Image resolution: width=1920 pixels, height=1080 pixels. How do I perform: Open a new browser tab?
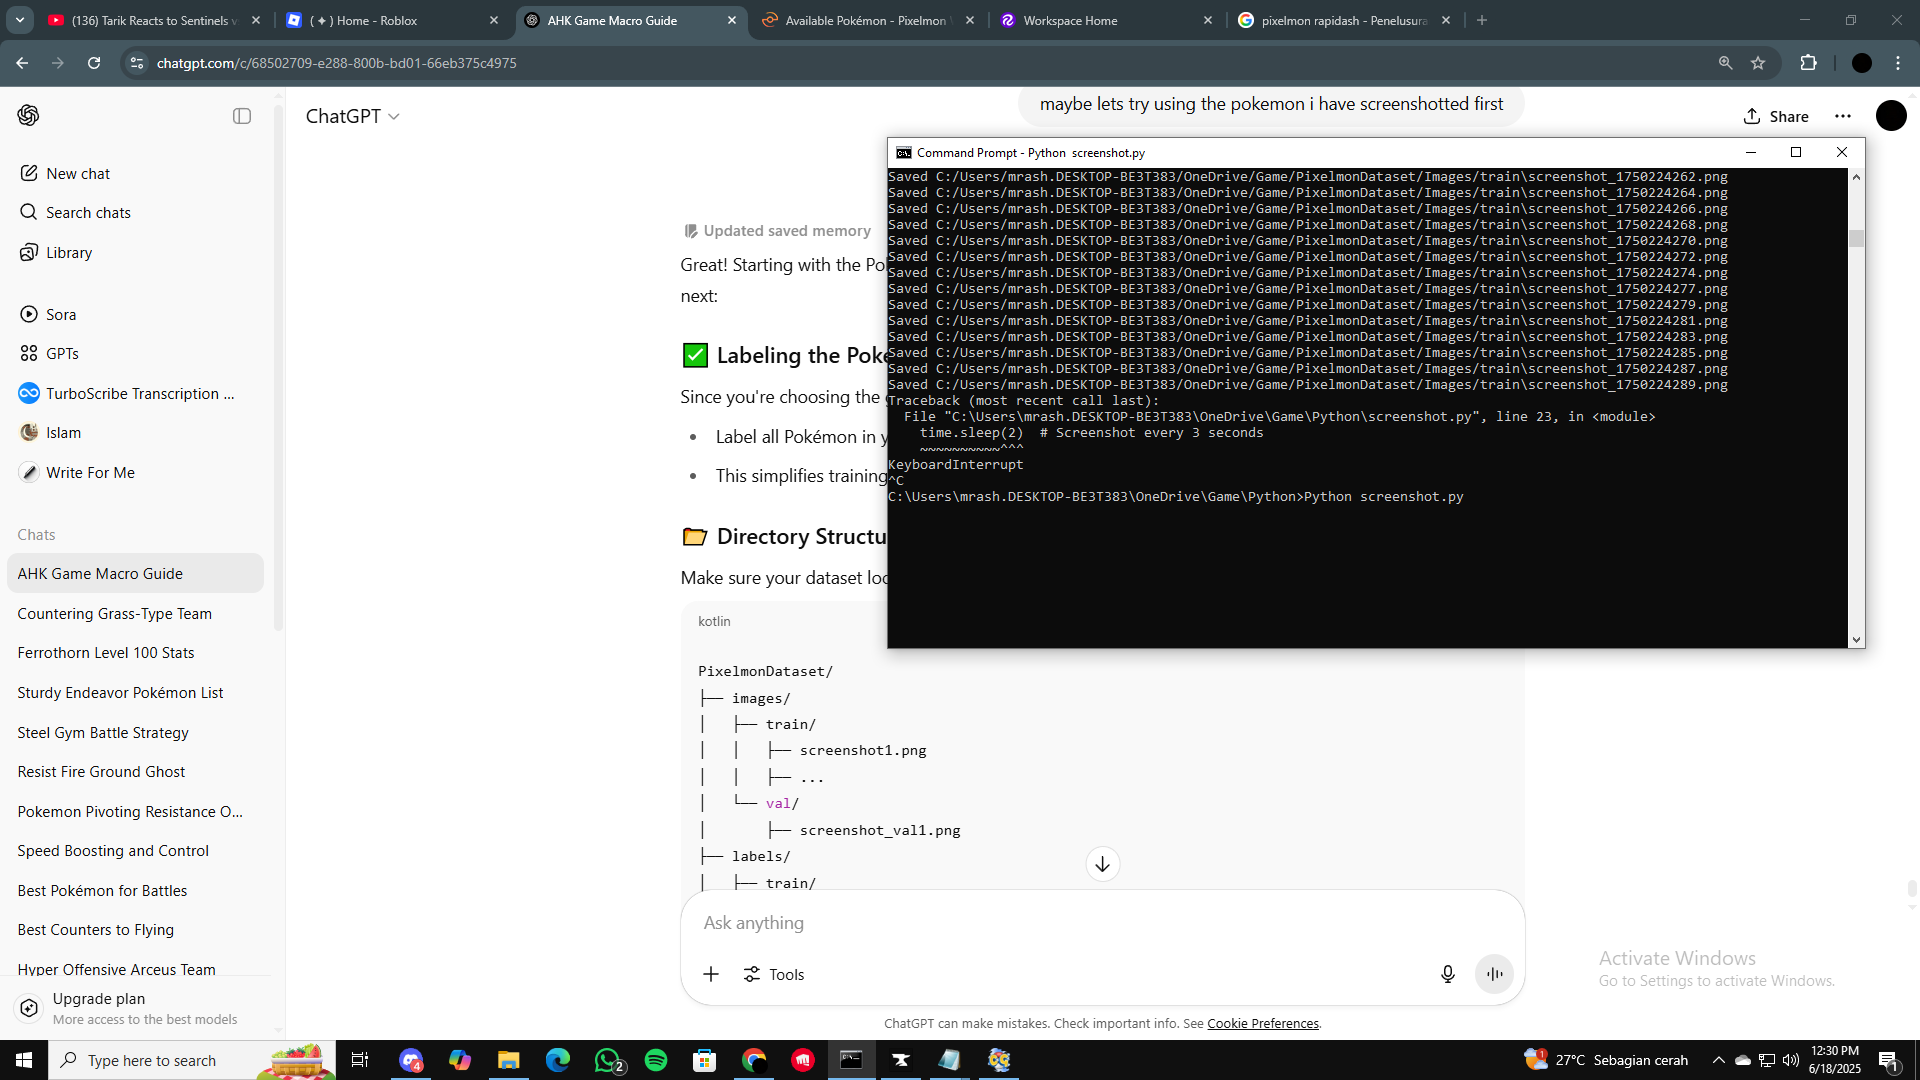click(1482, 20)
